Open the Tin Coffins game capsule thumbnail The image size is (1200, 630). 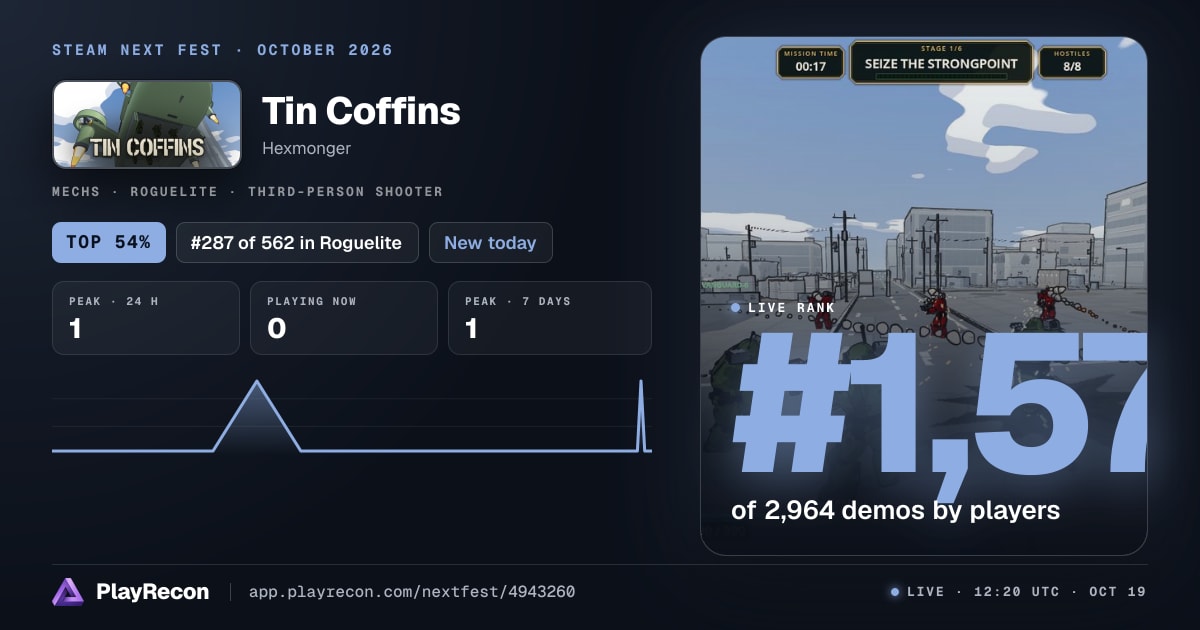[x=147, y=124]
